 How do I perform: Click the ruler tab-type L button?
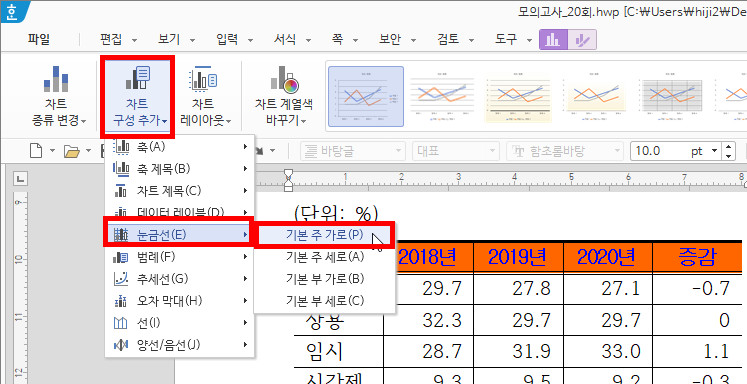tap(20, 178)
